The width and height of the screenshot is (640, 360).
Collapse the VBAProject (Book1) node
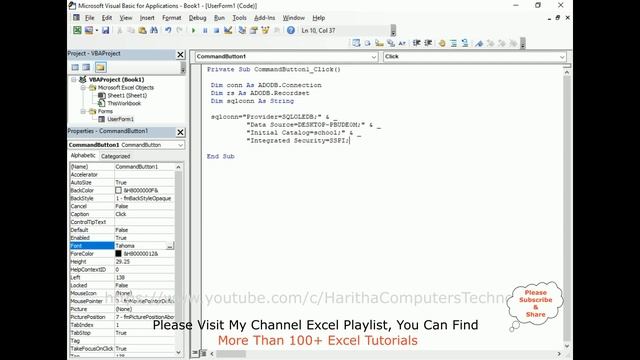(x=74, y=80)
